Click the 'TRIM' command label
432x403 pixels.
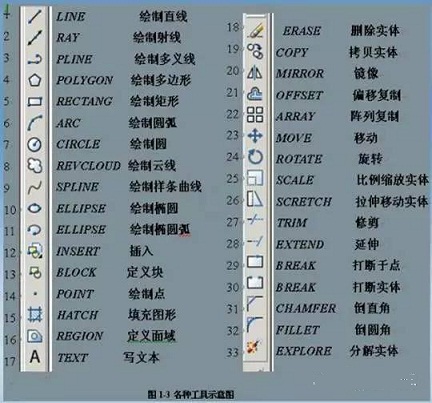(x=292, y=223)
